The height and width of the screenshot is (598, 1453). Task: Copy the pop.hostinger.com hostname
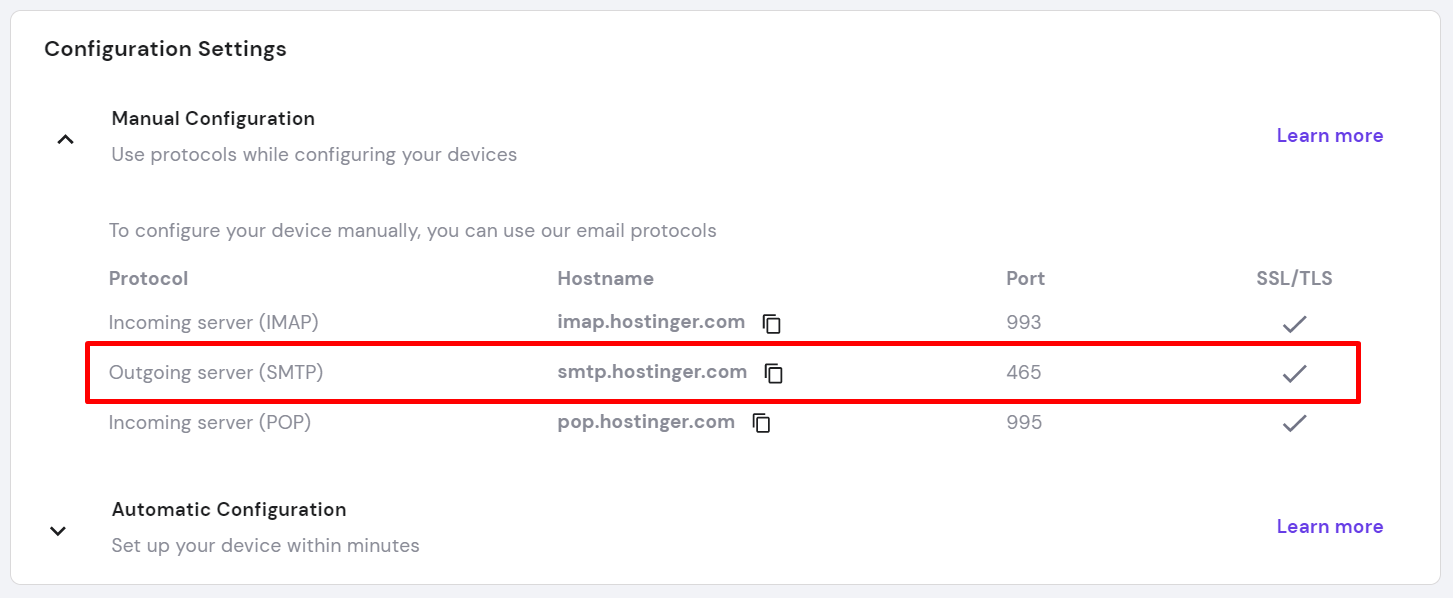[x=762, y=423]
